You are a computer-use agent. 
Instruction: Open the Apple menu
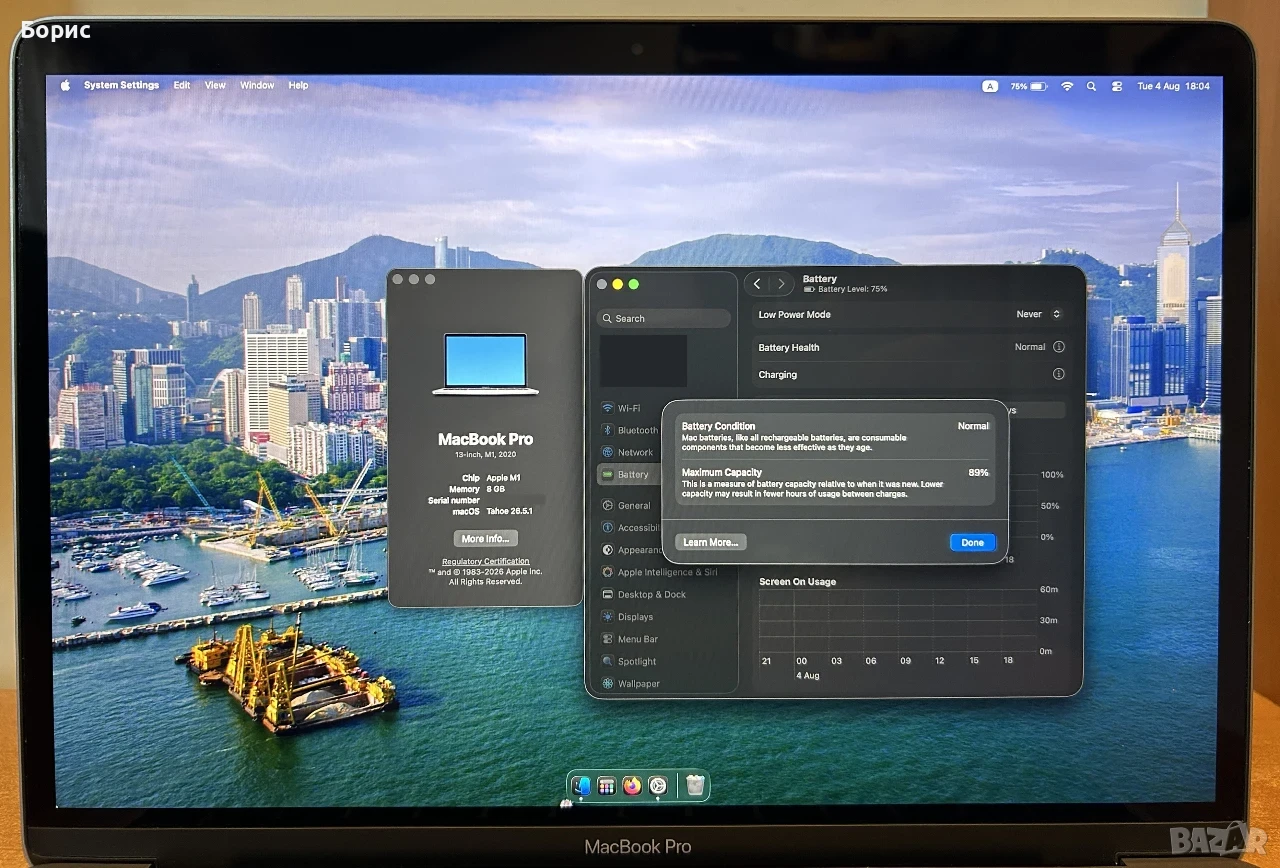[65, 86]
